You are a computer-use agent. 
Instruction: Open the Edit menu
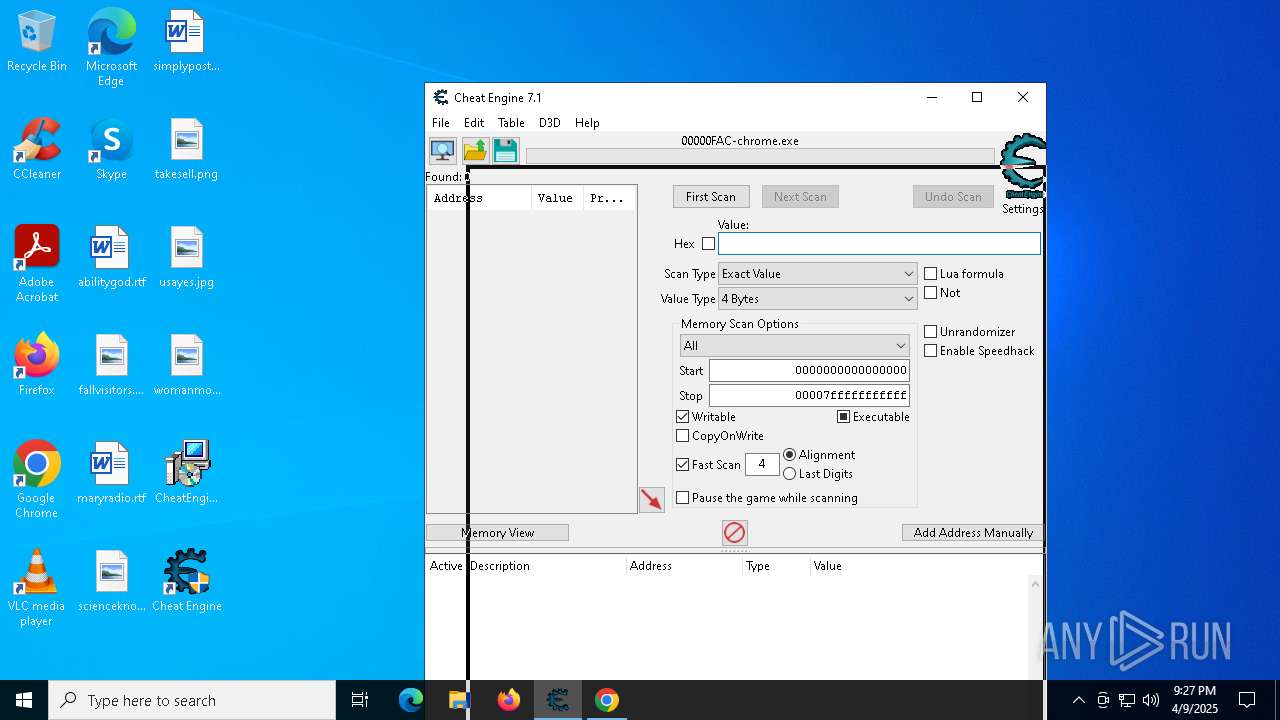tap(474, 123)
